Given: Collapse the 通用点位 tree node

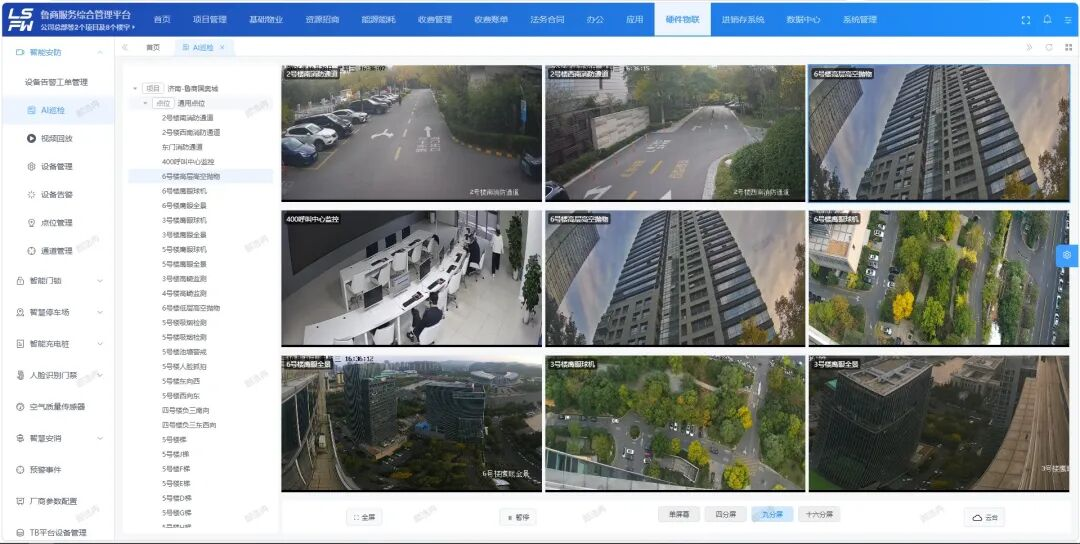Looking at the screenshot, I should 145,103.
